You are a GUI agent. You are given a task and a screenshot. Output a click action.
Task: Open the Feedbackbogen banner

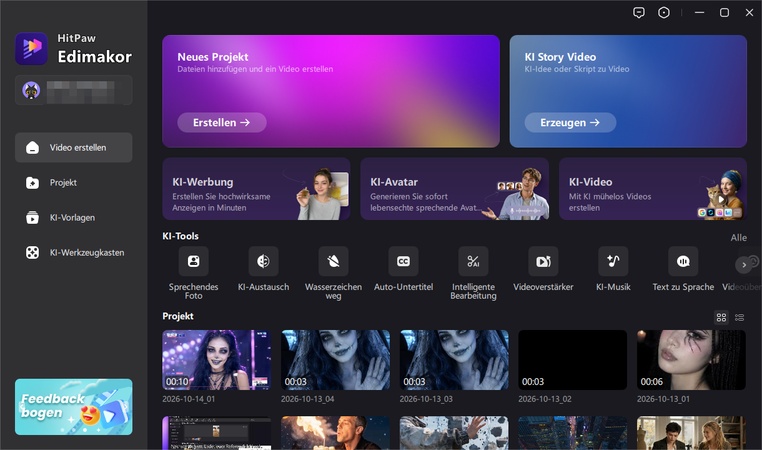(73, 407)
